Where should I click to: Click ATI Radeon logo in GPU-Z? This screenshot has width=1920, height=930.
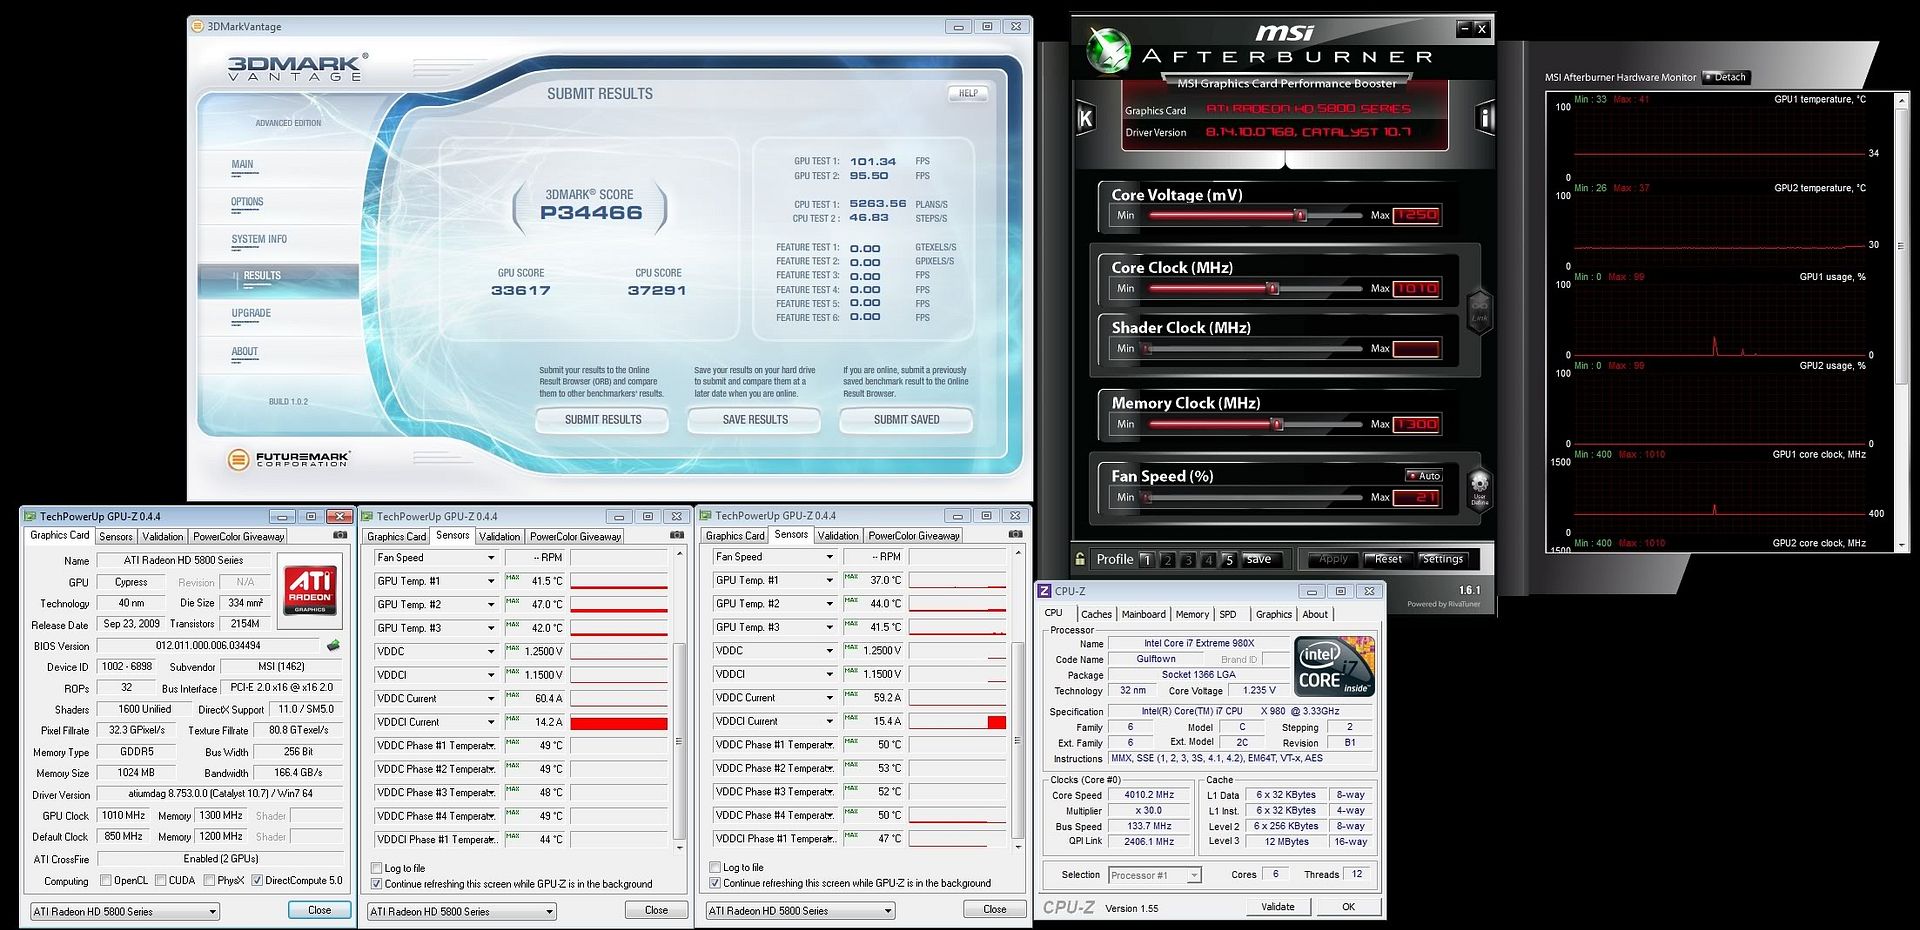tap(310, 590)
